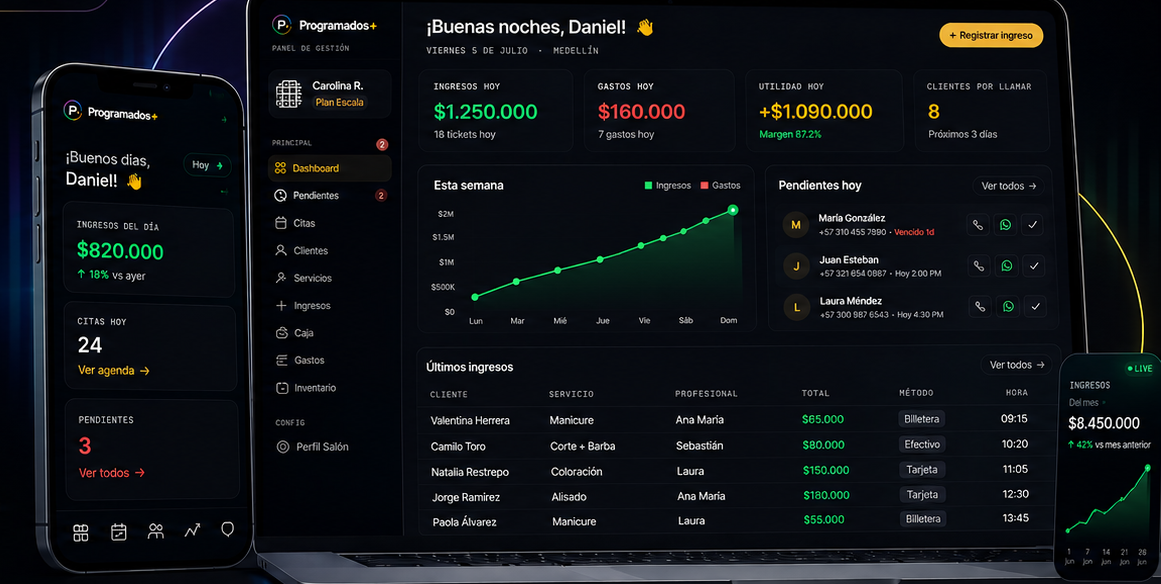Screen dimensions: 1161x584
Task: Click the Inventario icon in sidebar
Action: coord(281,388)
